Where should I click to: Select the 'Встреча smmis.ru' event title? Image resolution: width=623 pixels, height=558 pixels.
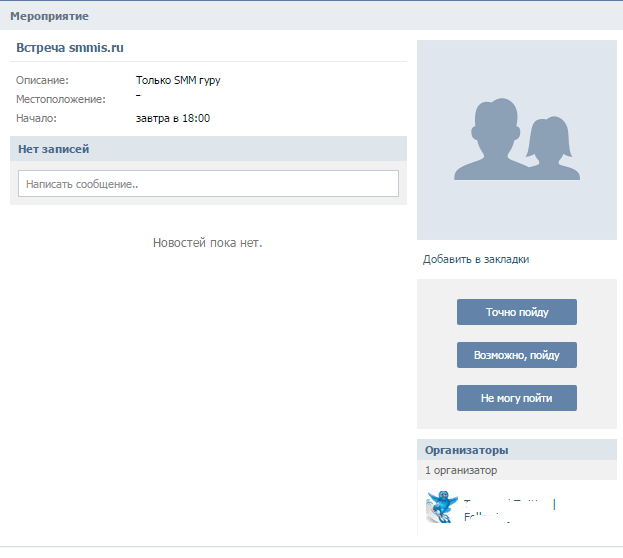coord(70,48)
